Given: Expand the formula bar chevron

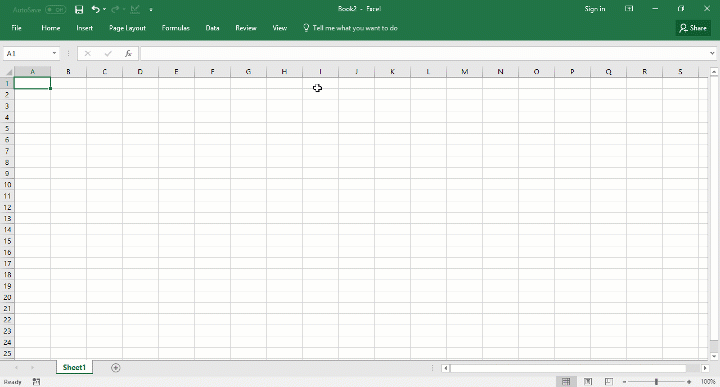Looking at the screenshot, I should click(x=712, y=54).
